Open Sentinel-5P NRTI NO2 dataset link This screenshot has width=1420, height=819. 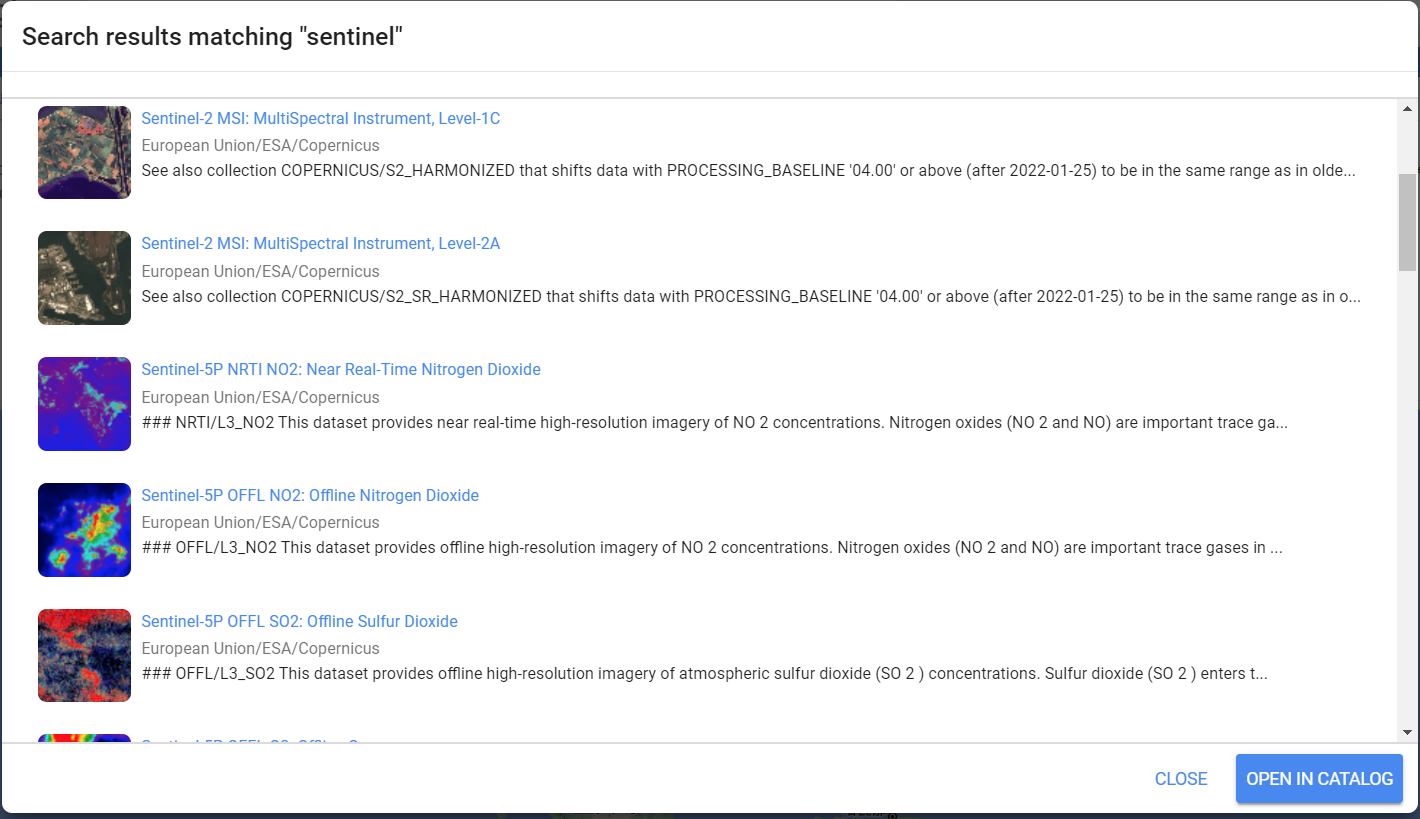tap(340, 370)
